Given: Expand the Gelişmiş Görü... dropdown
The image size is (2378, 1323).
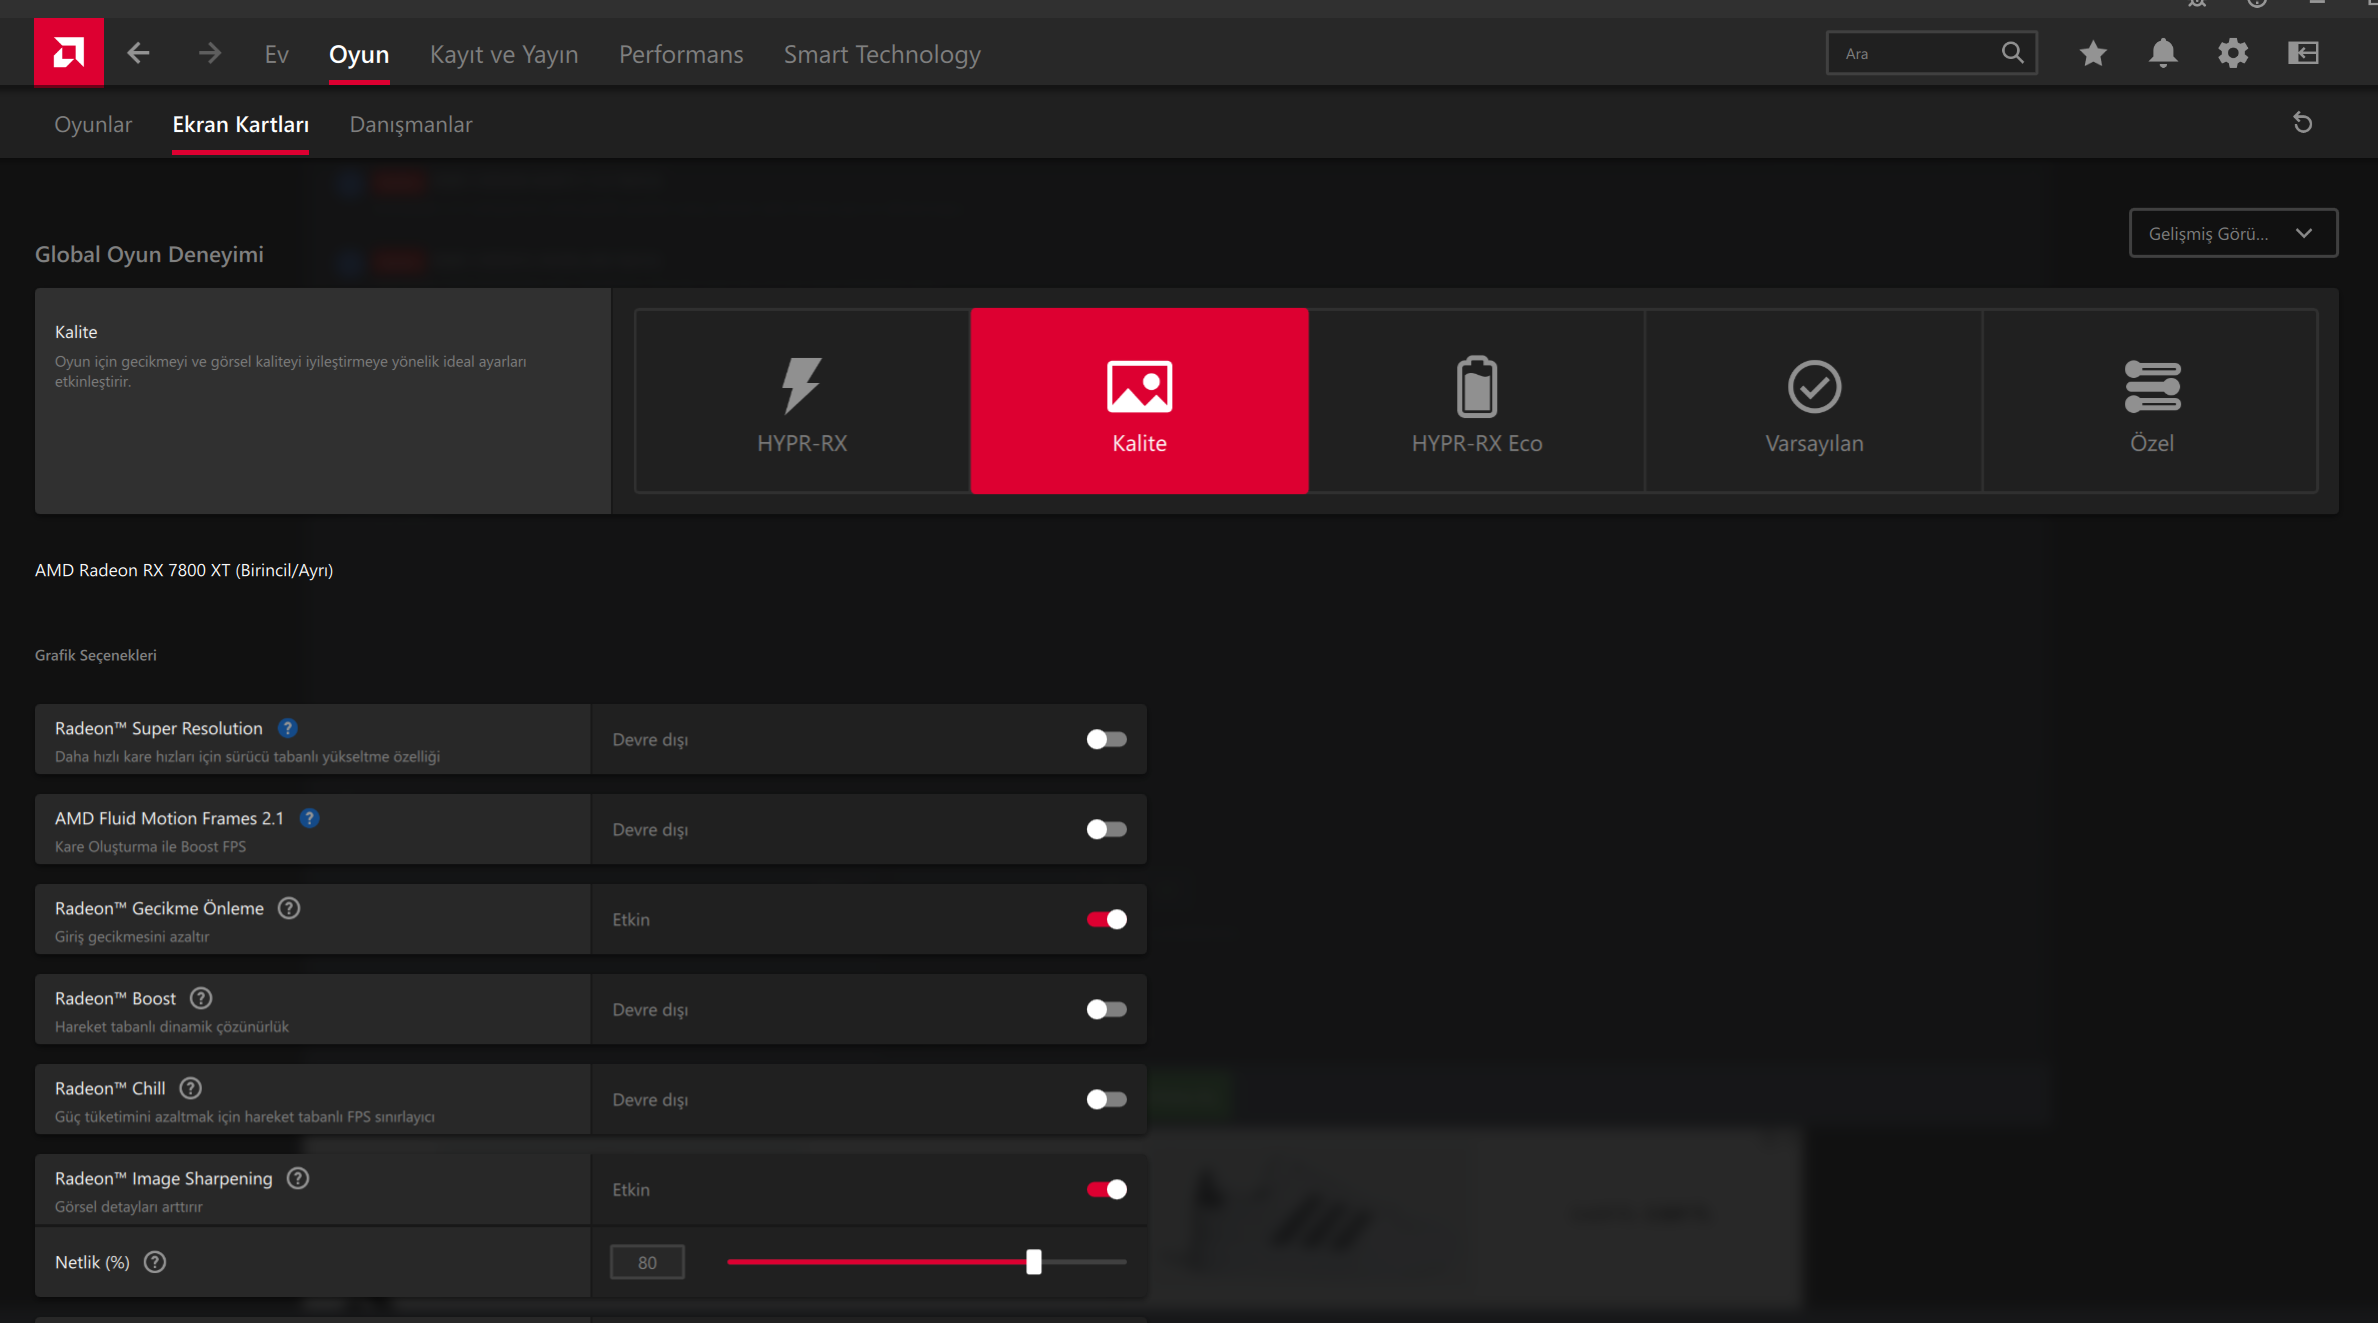Looking at the screenshot, I should (x=2232, y=234).
